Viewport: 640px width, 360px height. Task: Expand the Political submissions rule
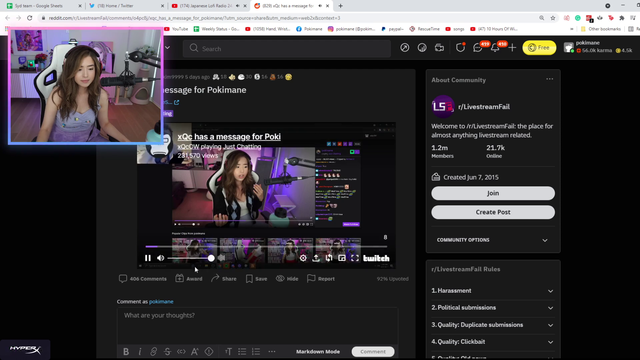(493, 308)
